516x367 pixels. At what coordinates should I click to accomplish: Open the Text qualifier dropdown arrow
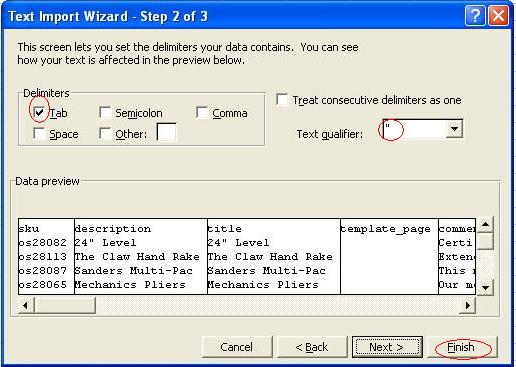[454, 129]
